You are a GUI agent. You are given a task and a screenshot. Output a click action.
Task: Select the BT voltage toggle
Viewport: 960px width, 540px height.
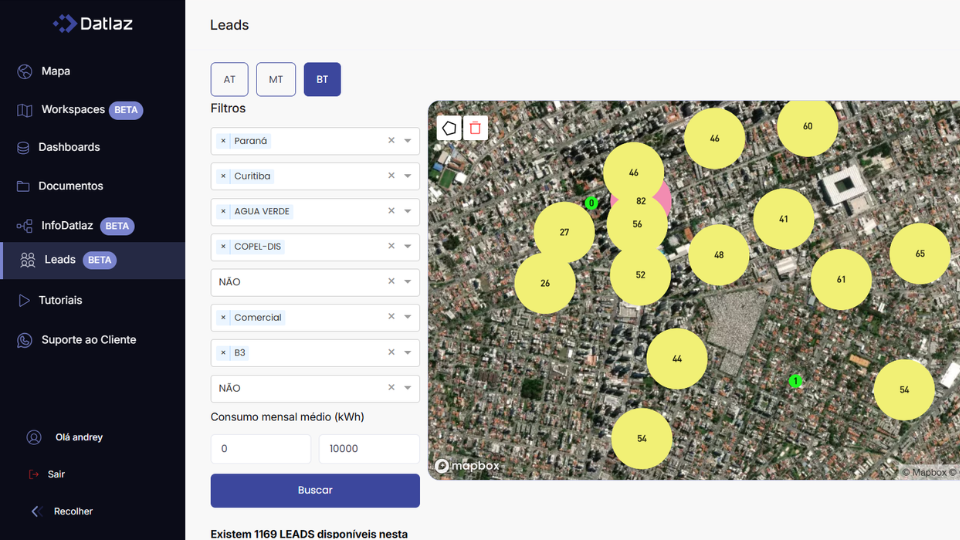(322, 79)
